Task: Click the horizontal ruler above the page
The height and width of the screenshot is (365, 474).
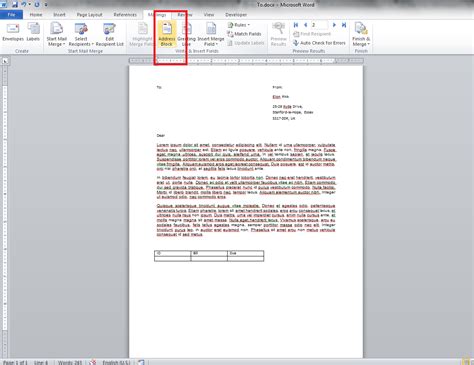Action: 246,61
